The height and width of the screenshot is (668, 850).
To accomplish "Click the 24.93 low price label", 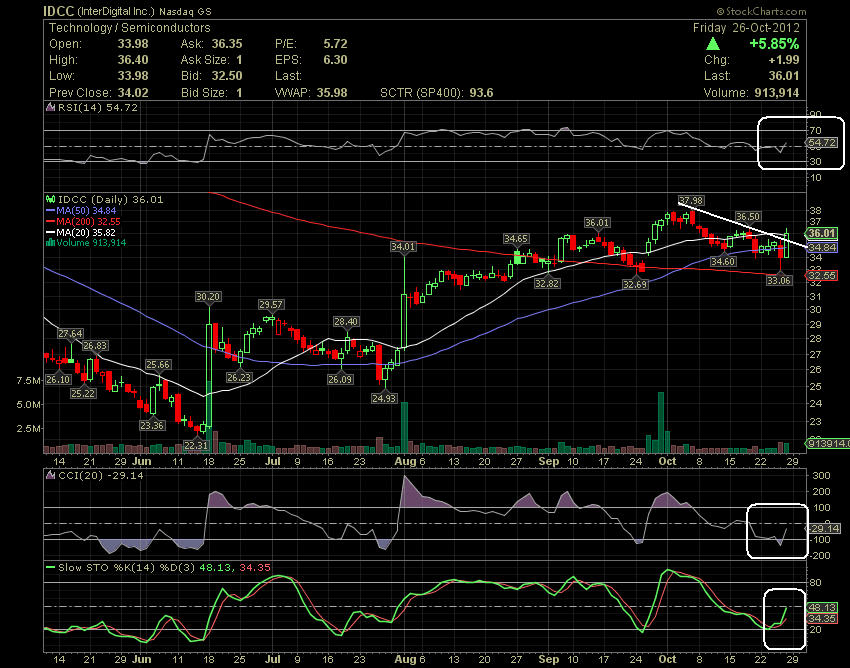I will point(384,399).
